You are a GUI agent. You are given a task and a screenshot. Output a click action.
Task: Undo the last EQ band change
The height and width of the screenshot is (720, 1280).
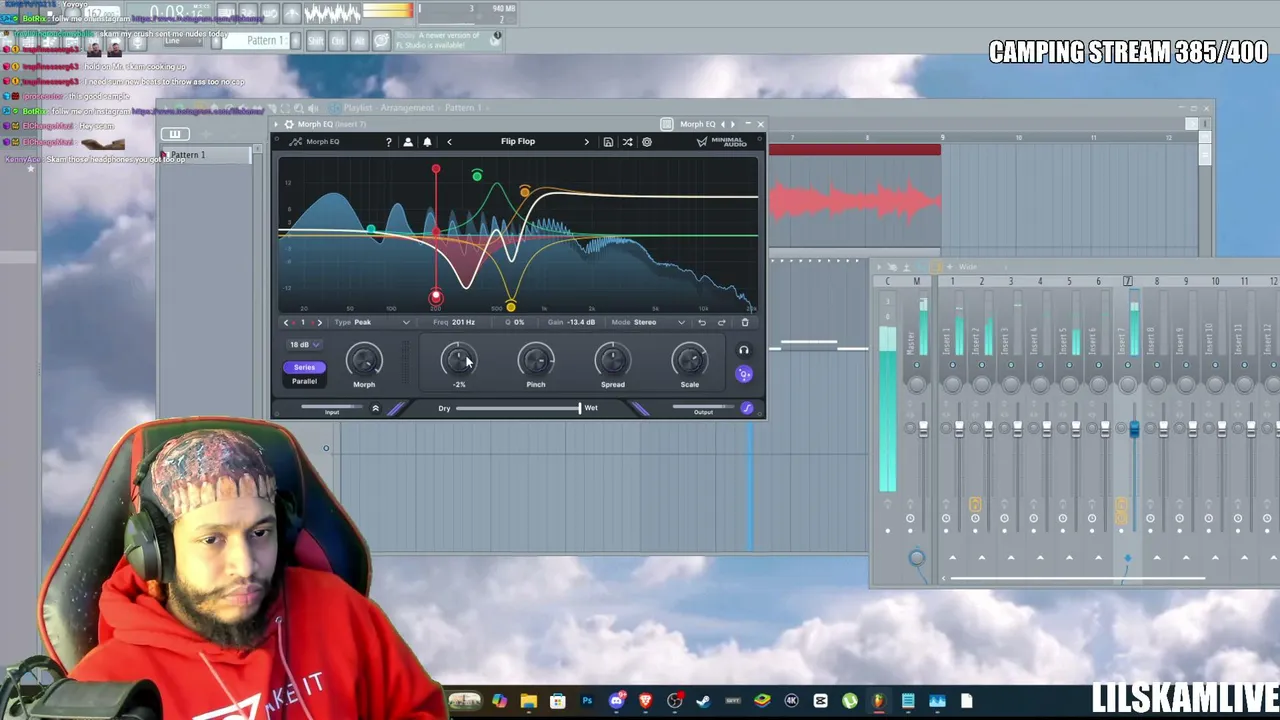[702, 322]
